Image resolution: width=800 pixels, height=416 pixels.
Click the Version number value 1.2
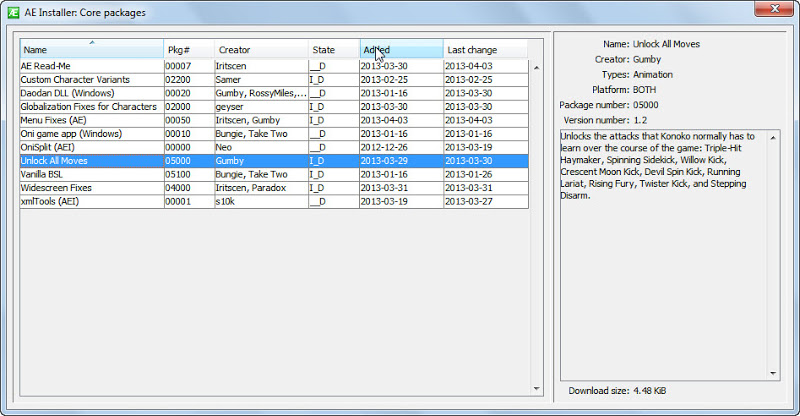click(x=640, y=120)
